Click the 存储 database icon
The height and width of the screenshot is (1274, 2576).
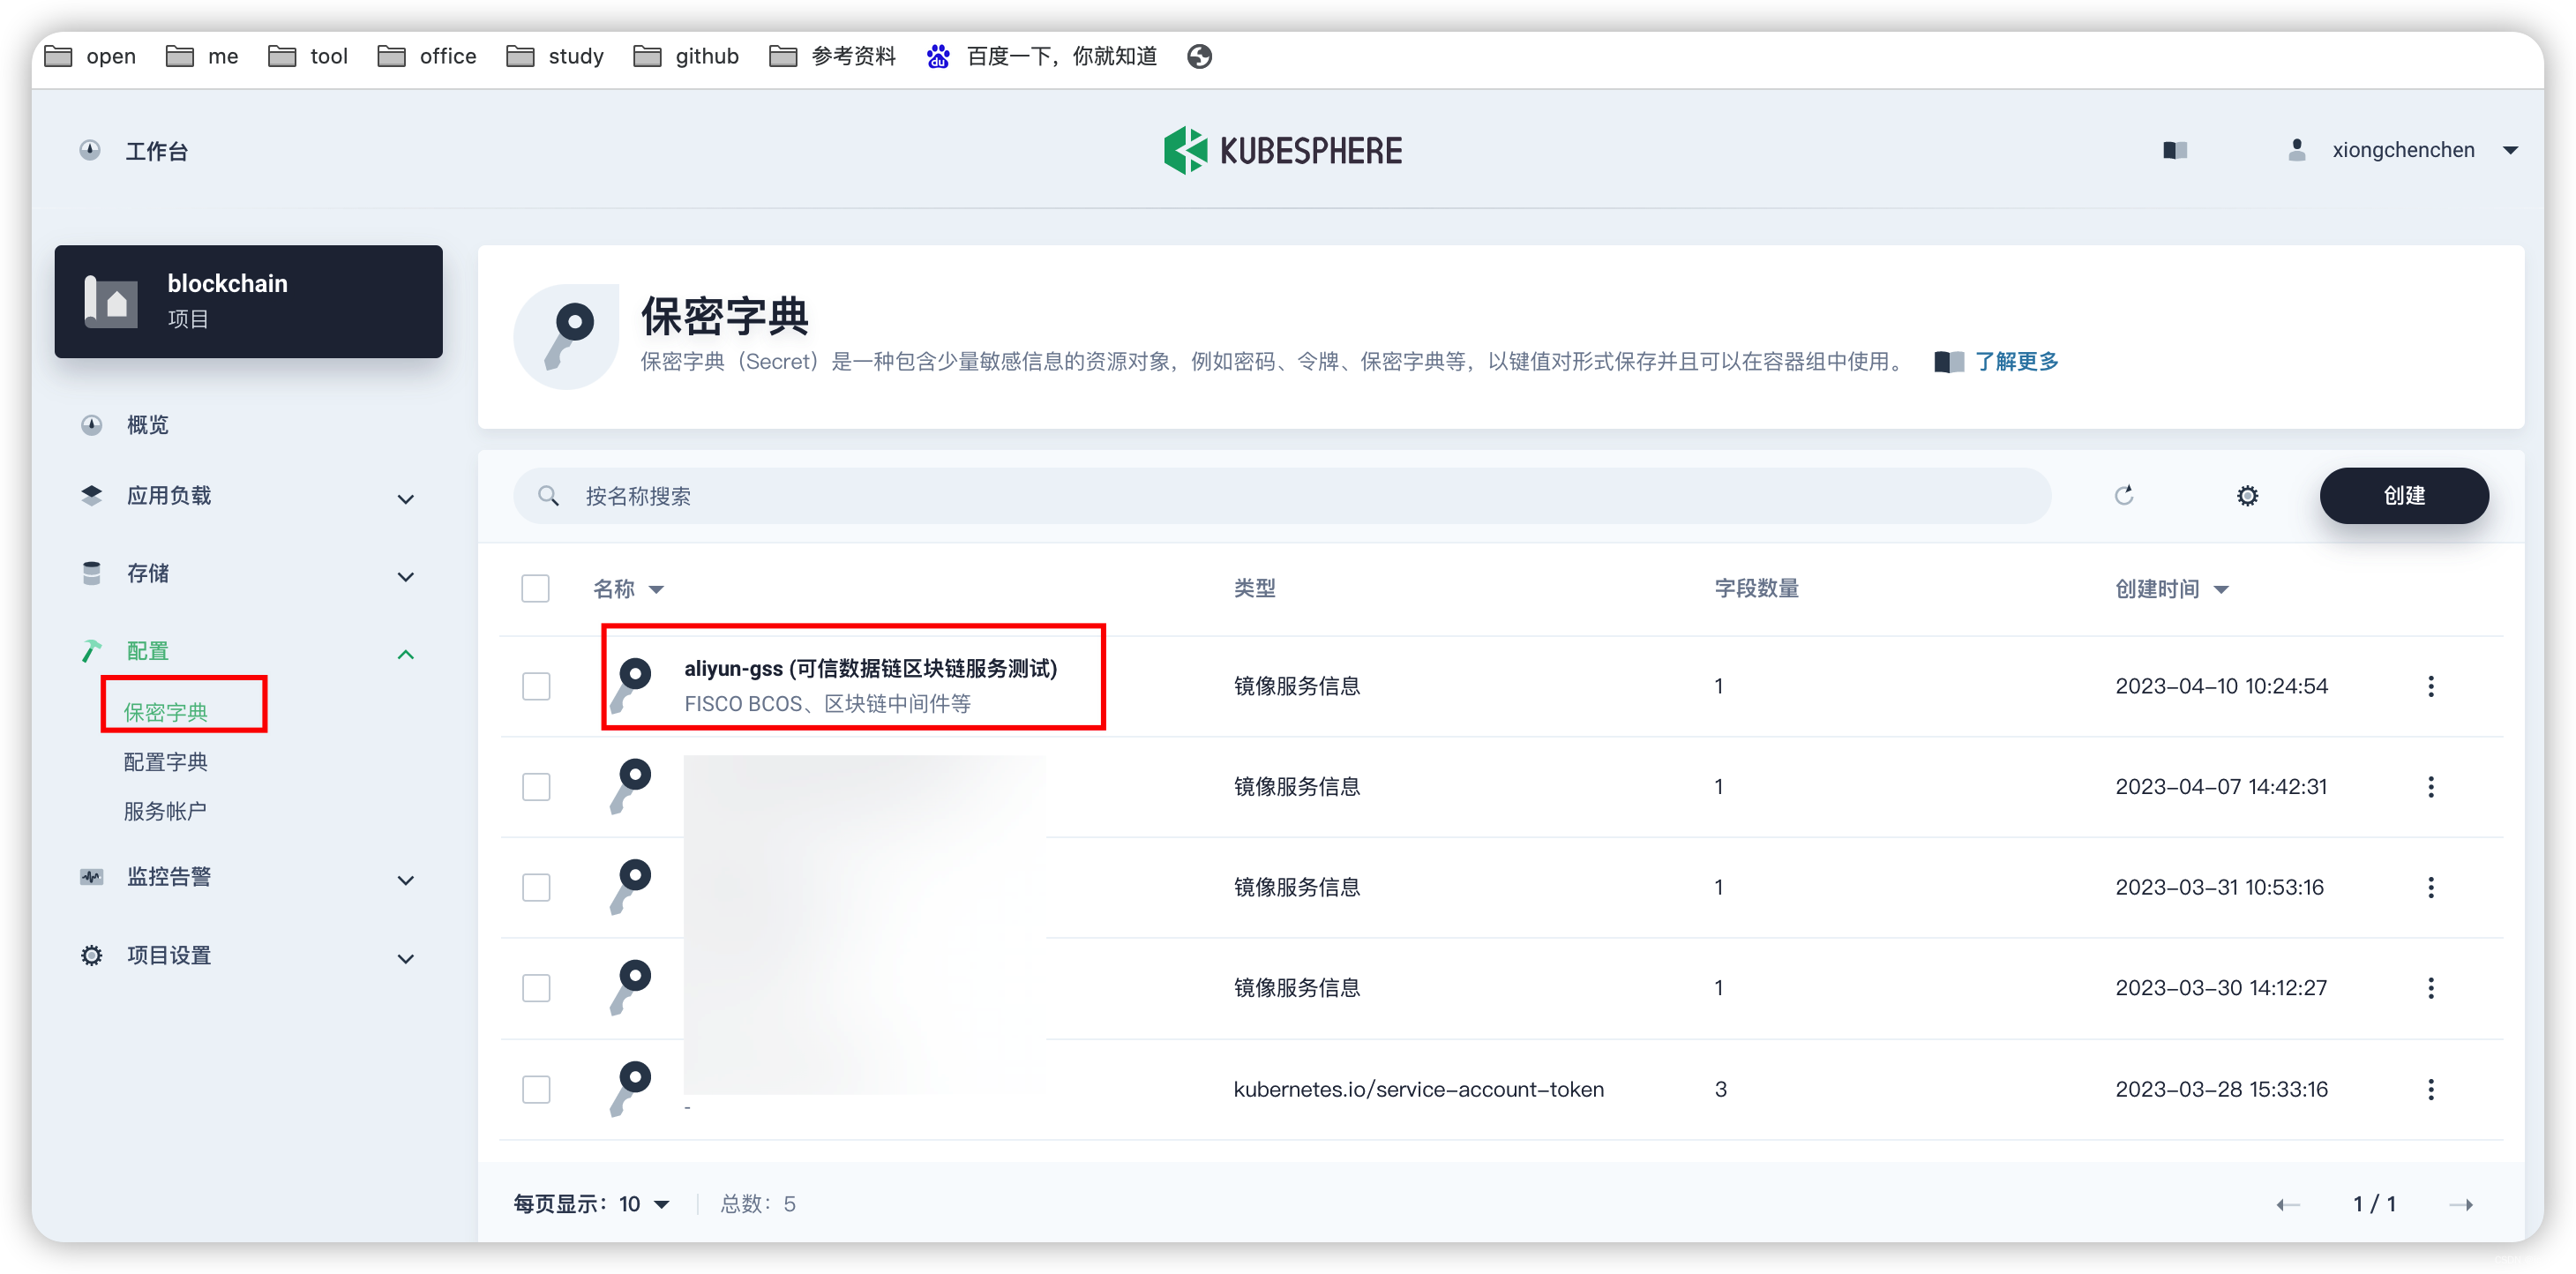pyautogui.click(x=91, y=573)
